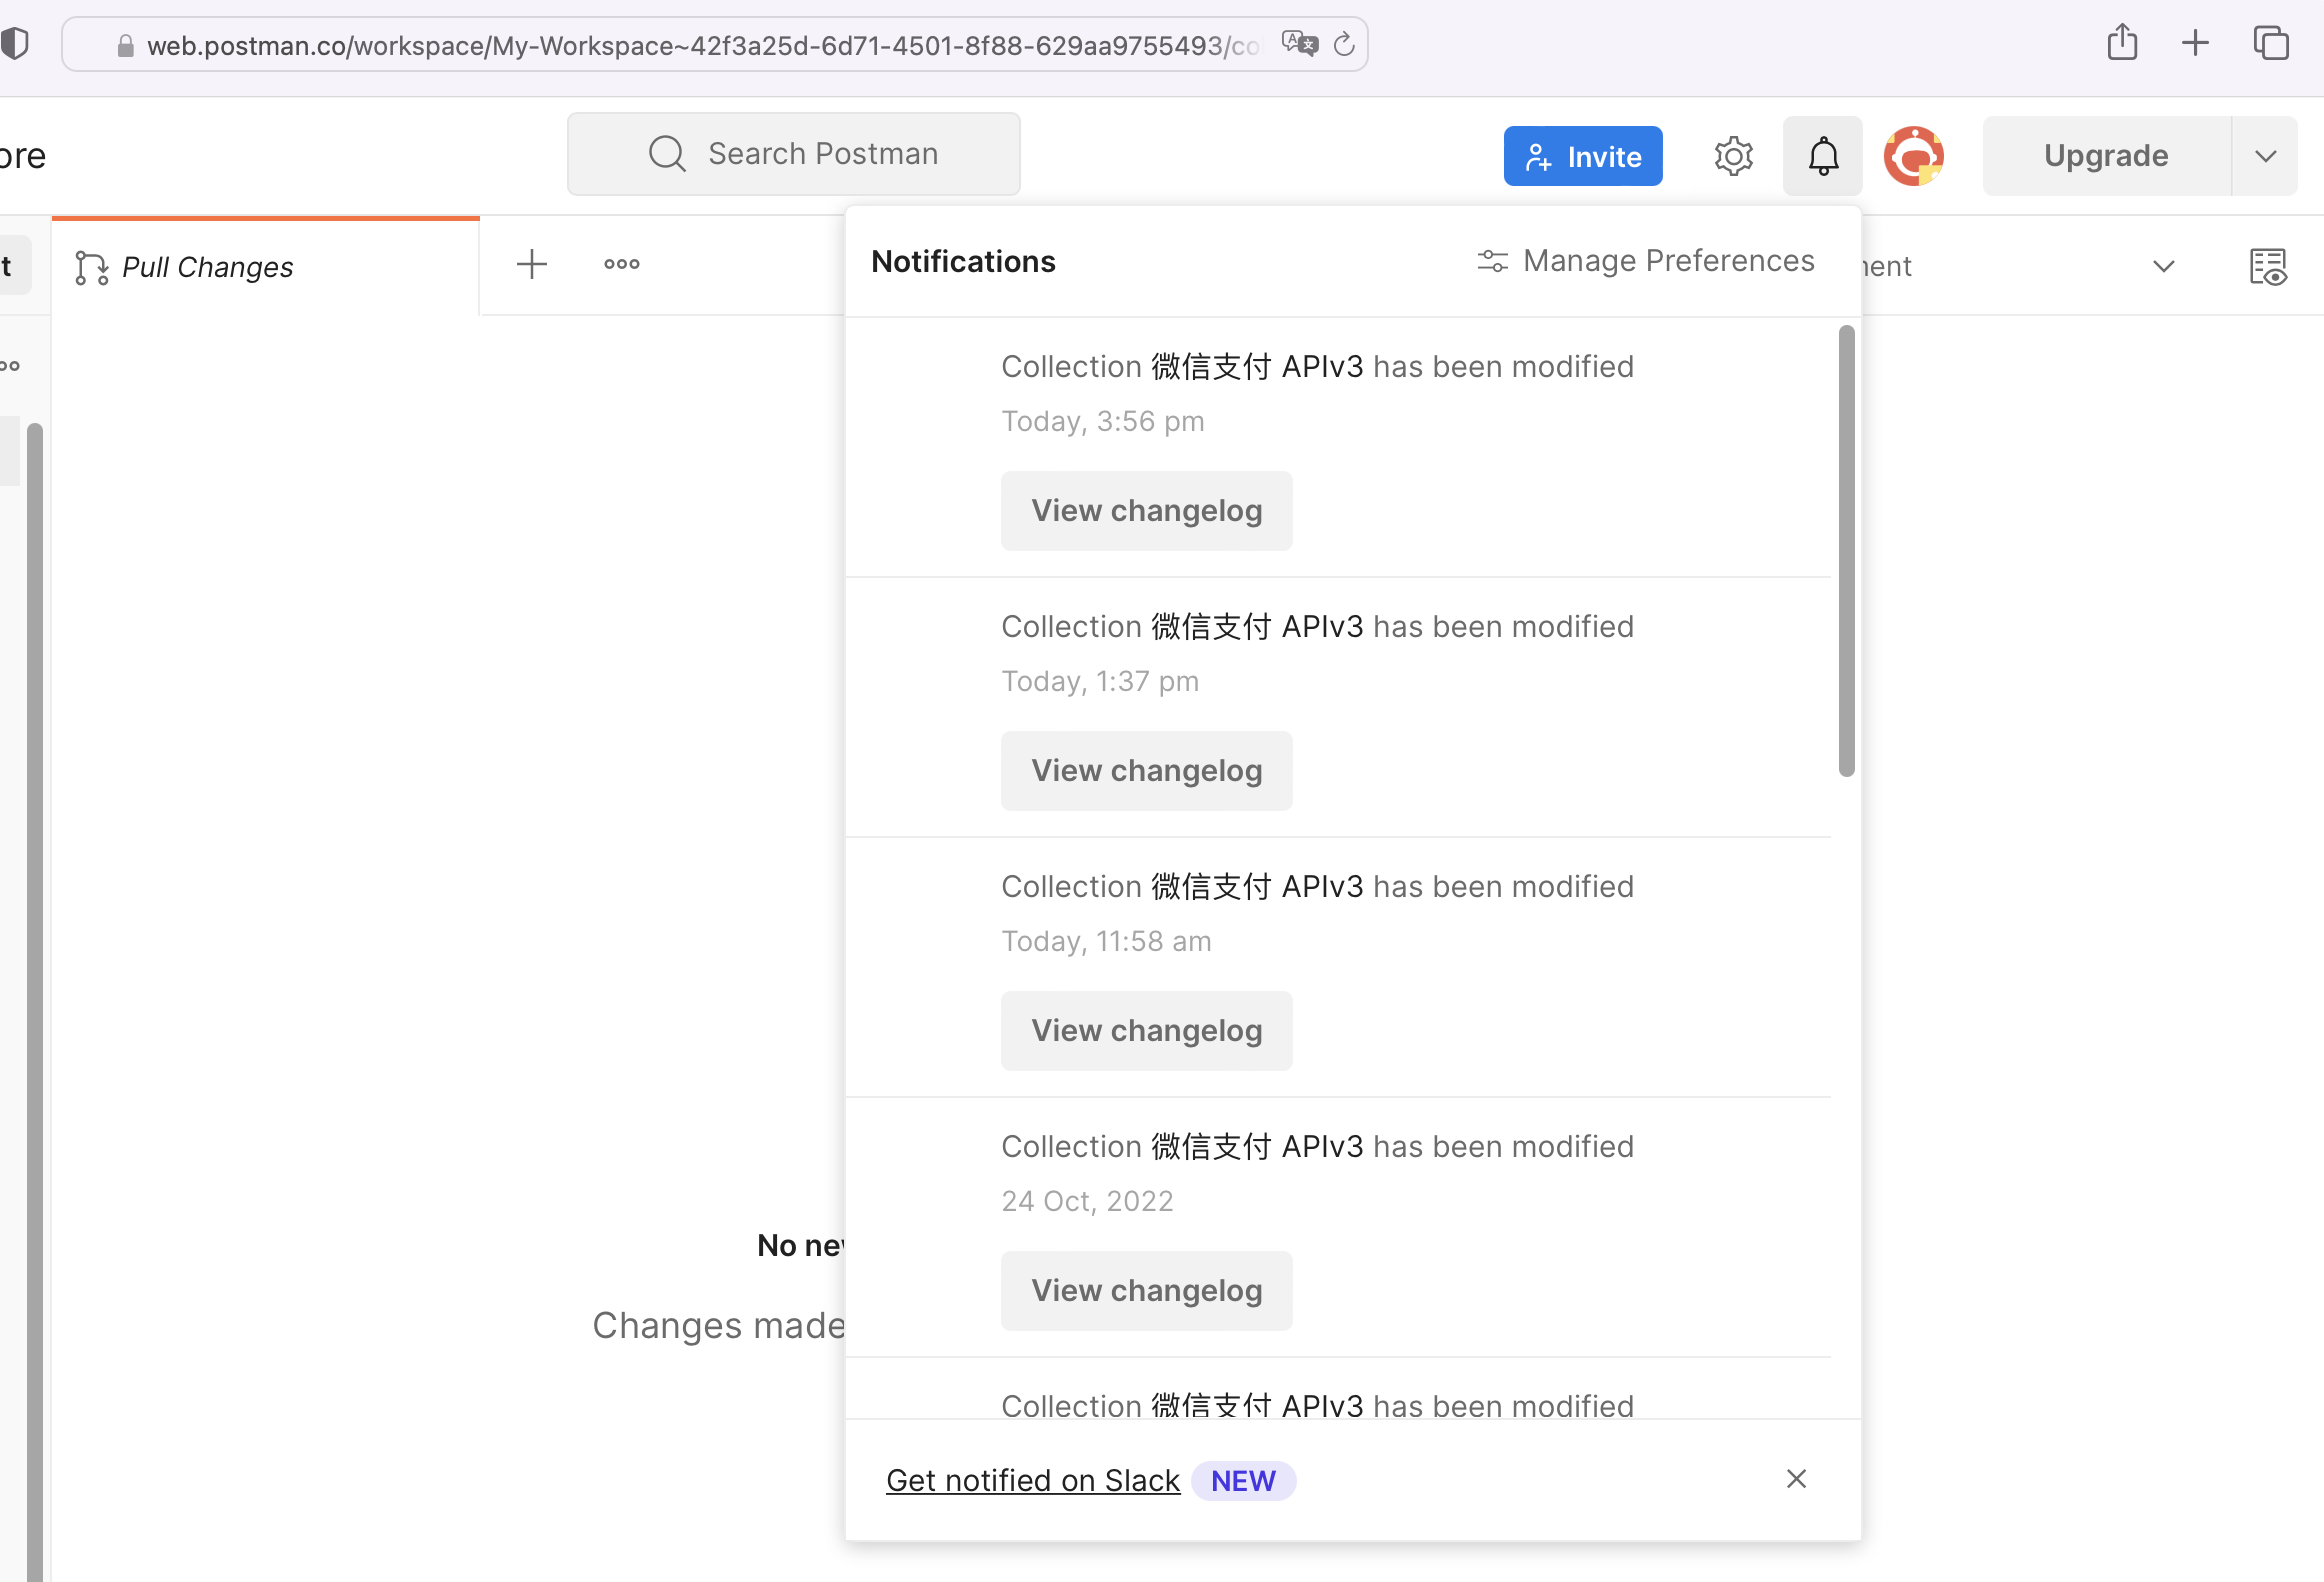
Task: Click the Notifications panel heading
Action: 963,262
